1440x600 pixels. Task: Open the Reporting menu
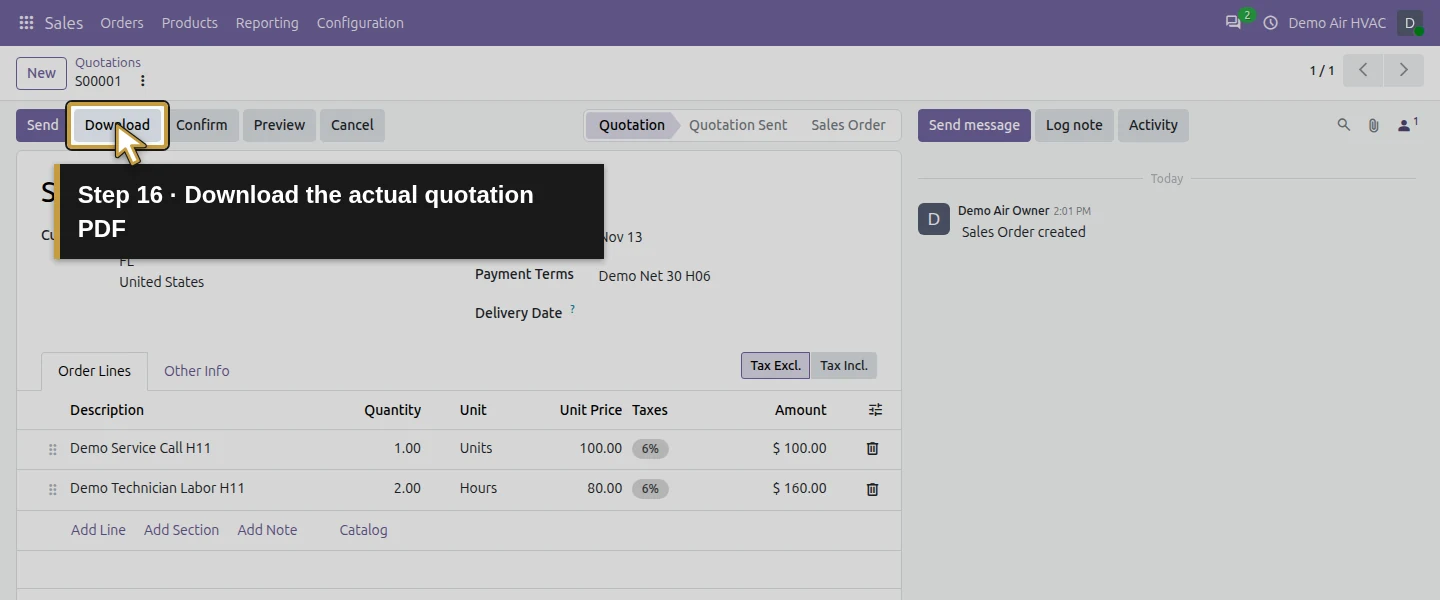coord(267,23)
